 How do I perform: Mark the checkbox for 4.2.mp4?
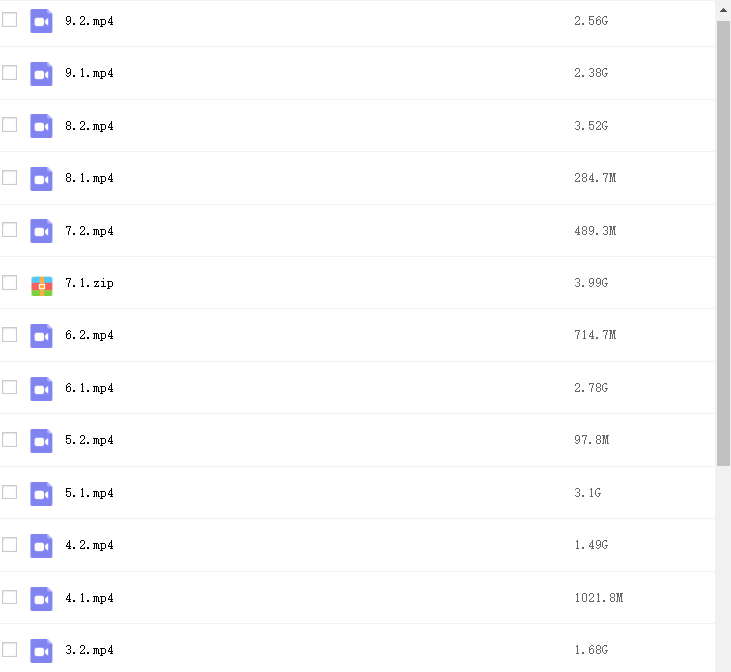click(10, 545)
